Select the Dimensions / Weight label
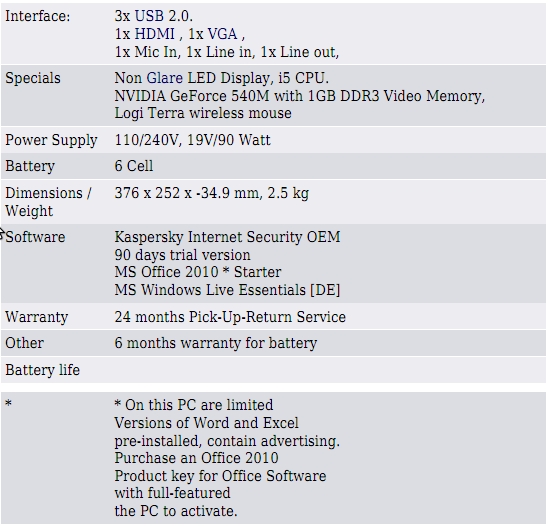 coord(48,202)
